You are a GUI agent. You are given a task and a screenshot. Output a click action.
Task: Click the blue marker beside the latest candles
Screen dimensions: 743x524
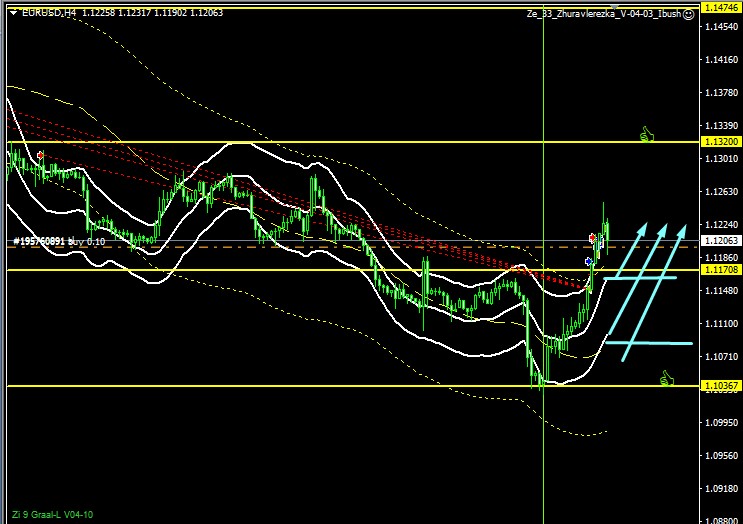click(589, 261)
